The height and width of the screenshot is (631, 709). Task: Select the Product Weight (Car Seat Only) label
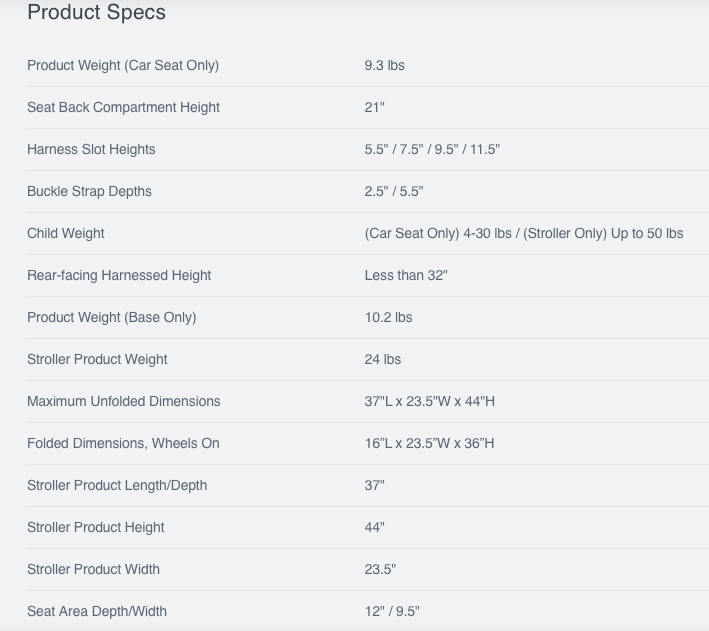point(123,66)
